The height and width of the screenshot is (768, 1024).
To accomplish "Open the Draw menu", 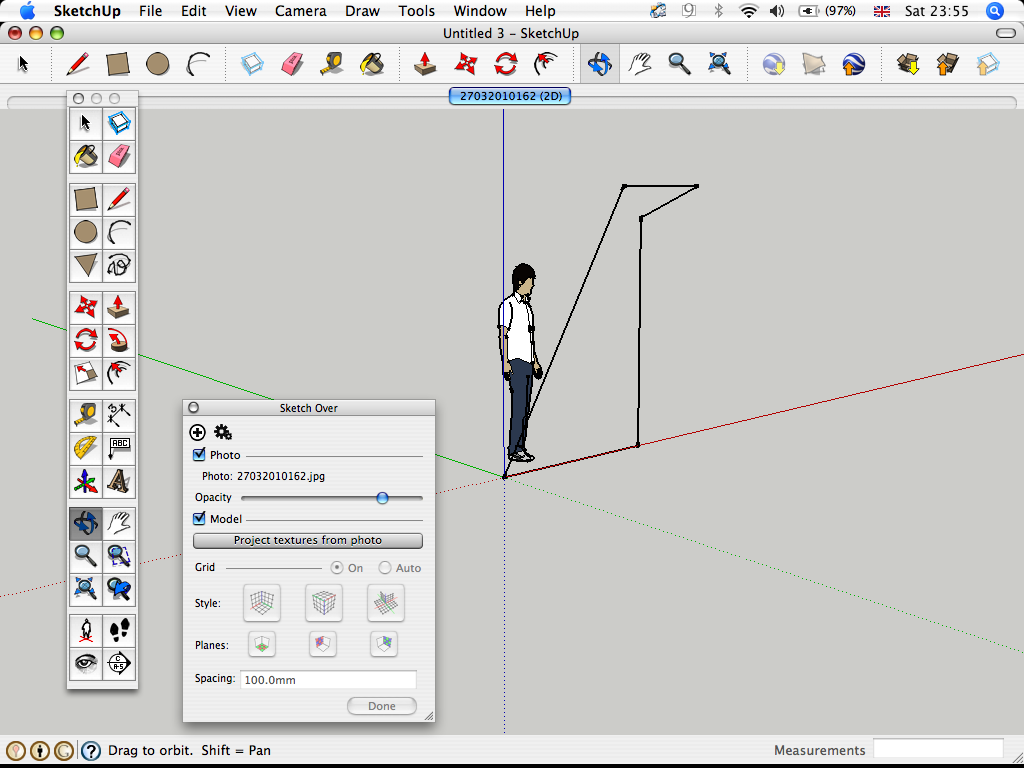I will click(x=362, y=11).
